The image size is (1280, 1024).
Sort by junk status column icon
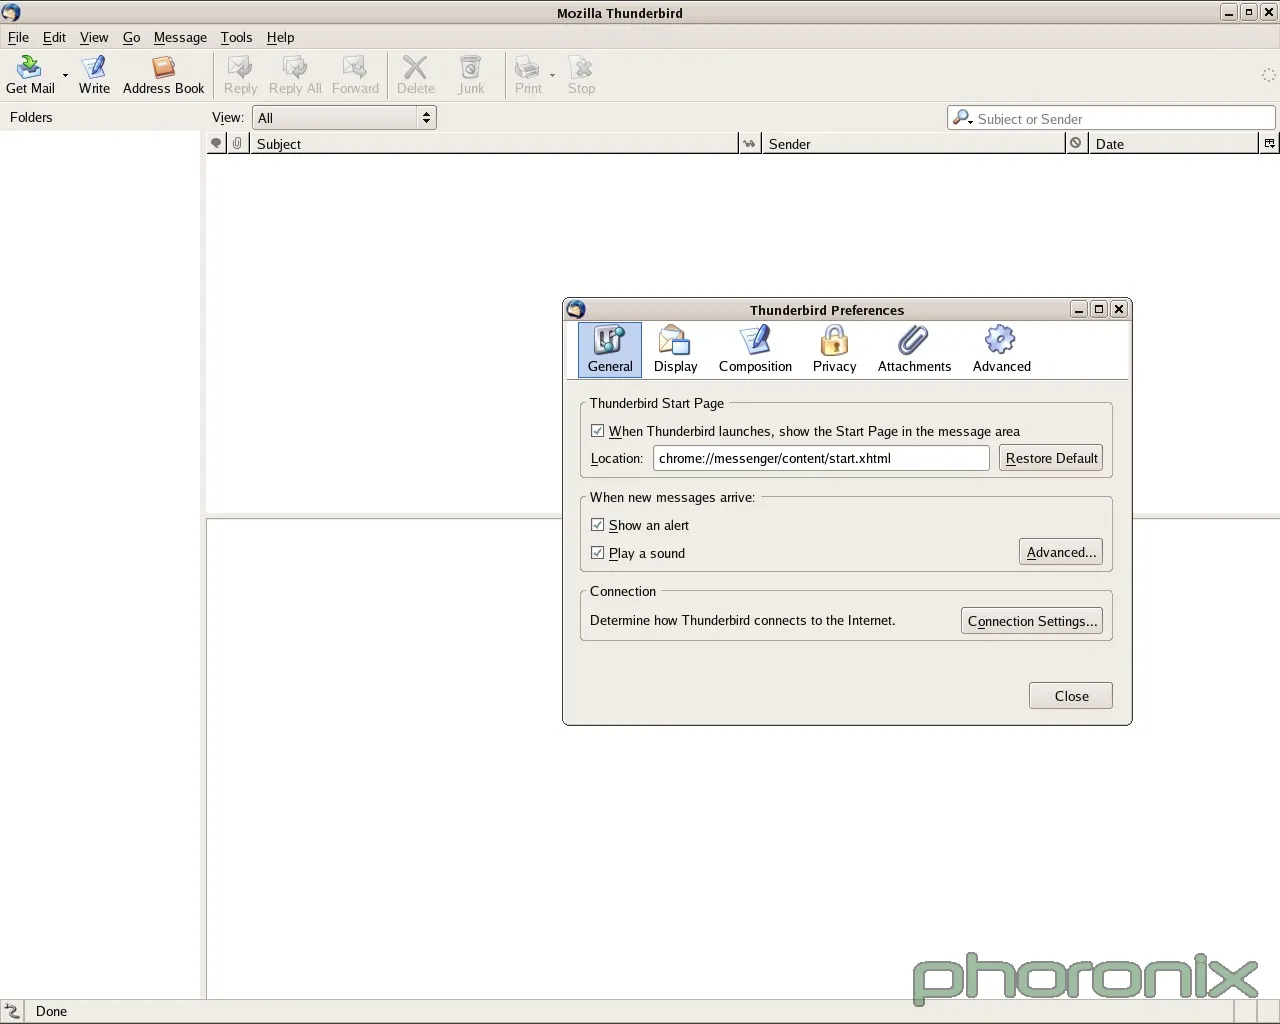click(1076, 144)
